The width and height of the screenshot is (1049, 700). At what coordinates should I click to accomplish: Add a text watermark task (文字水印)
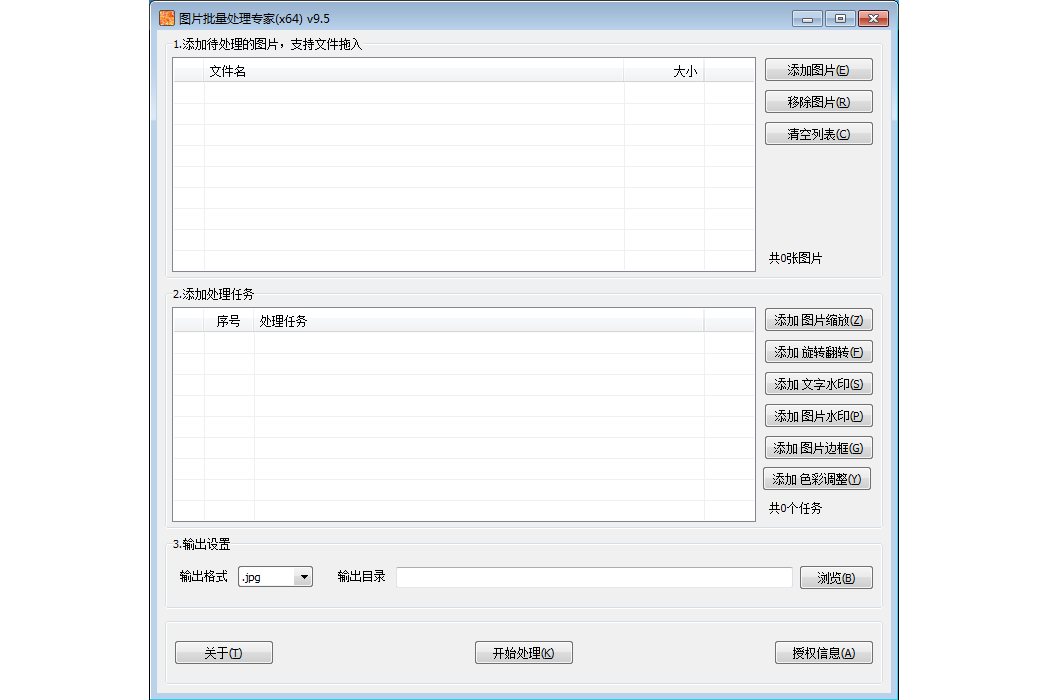[818, 384]
